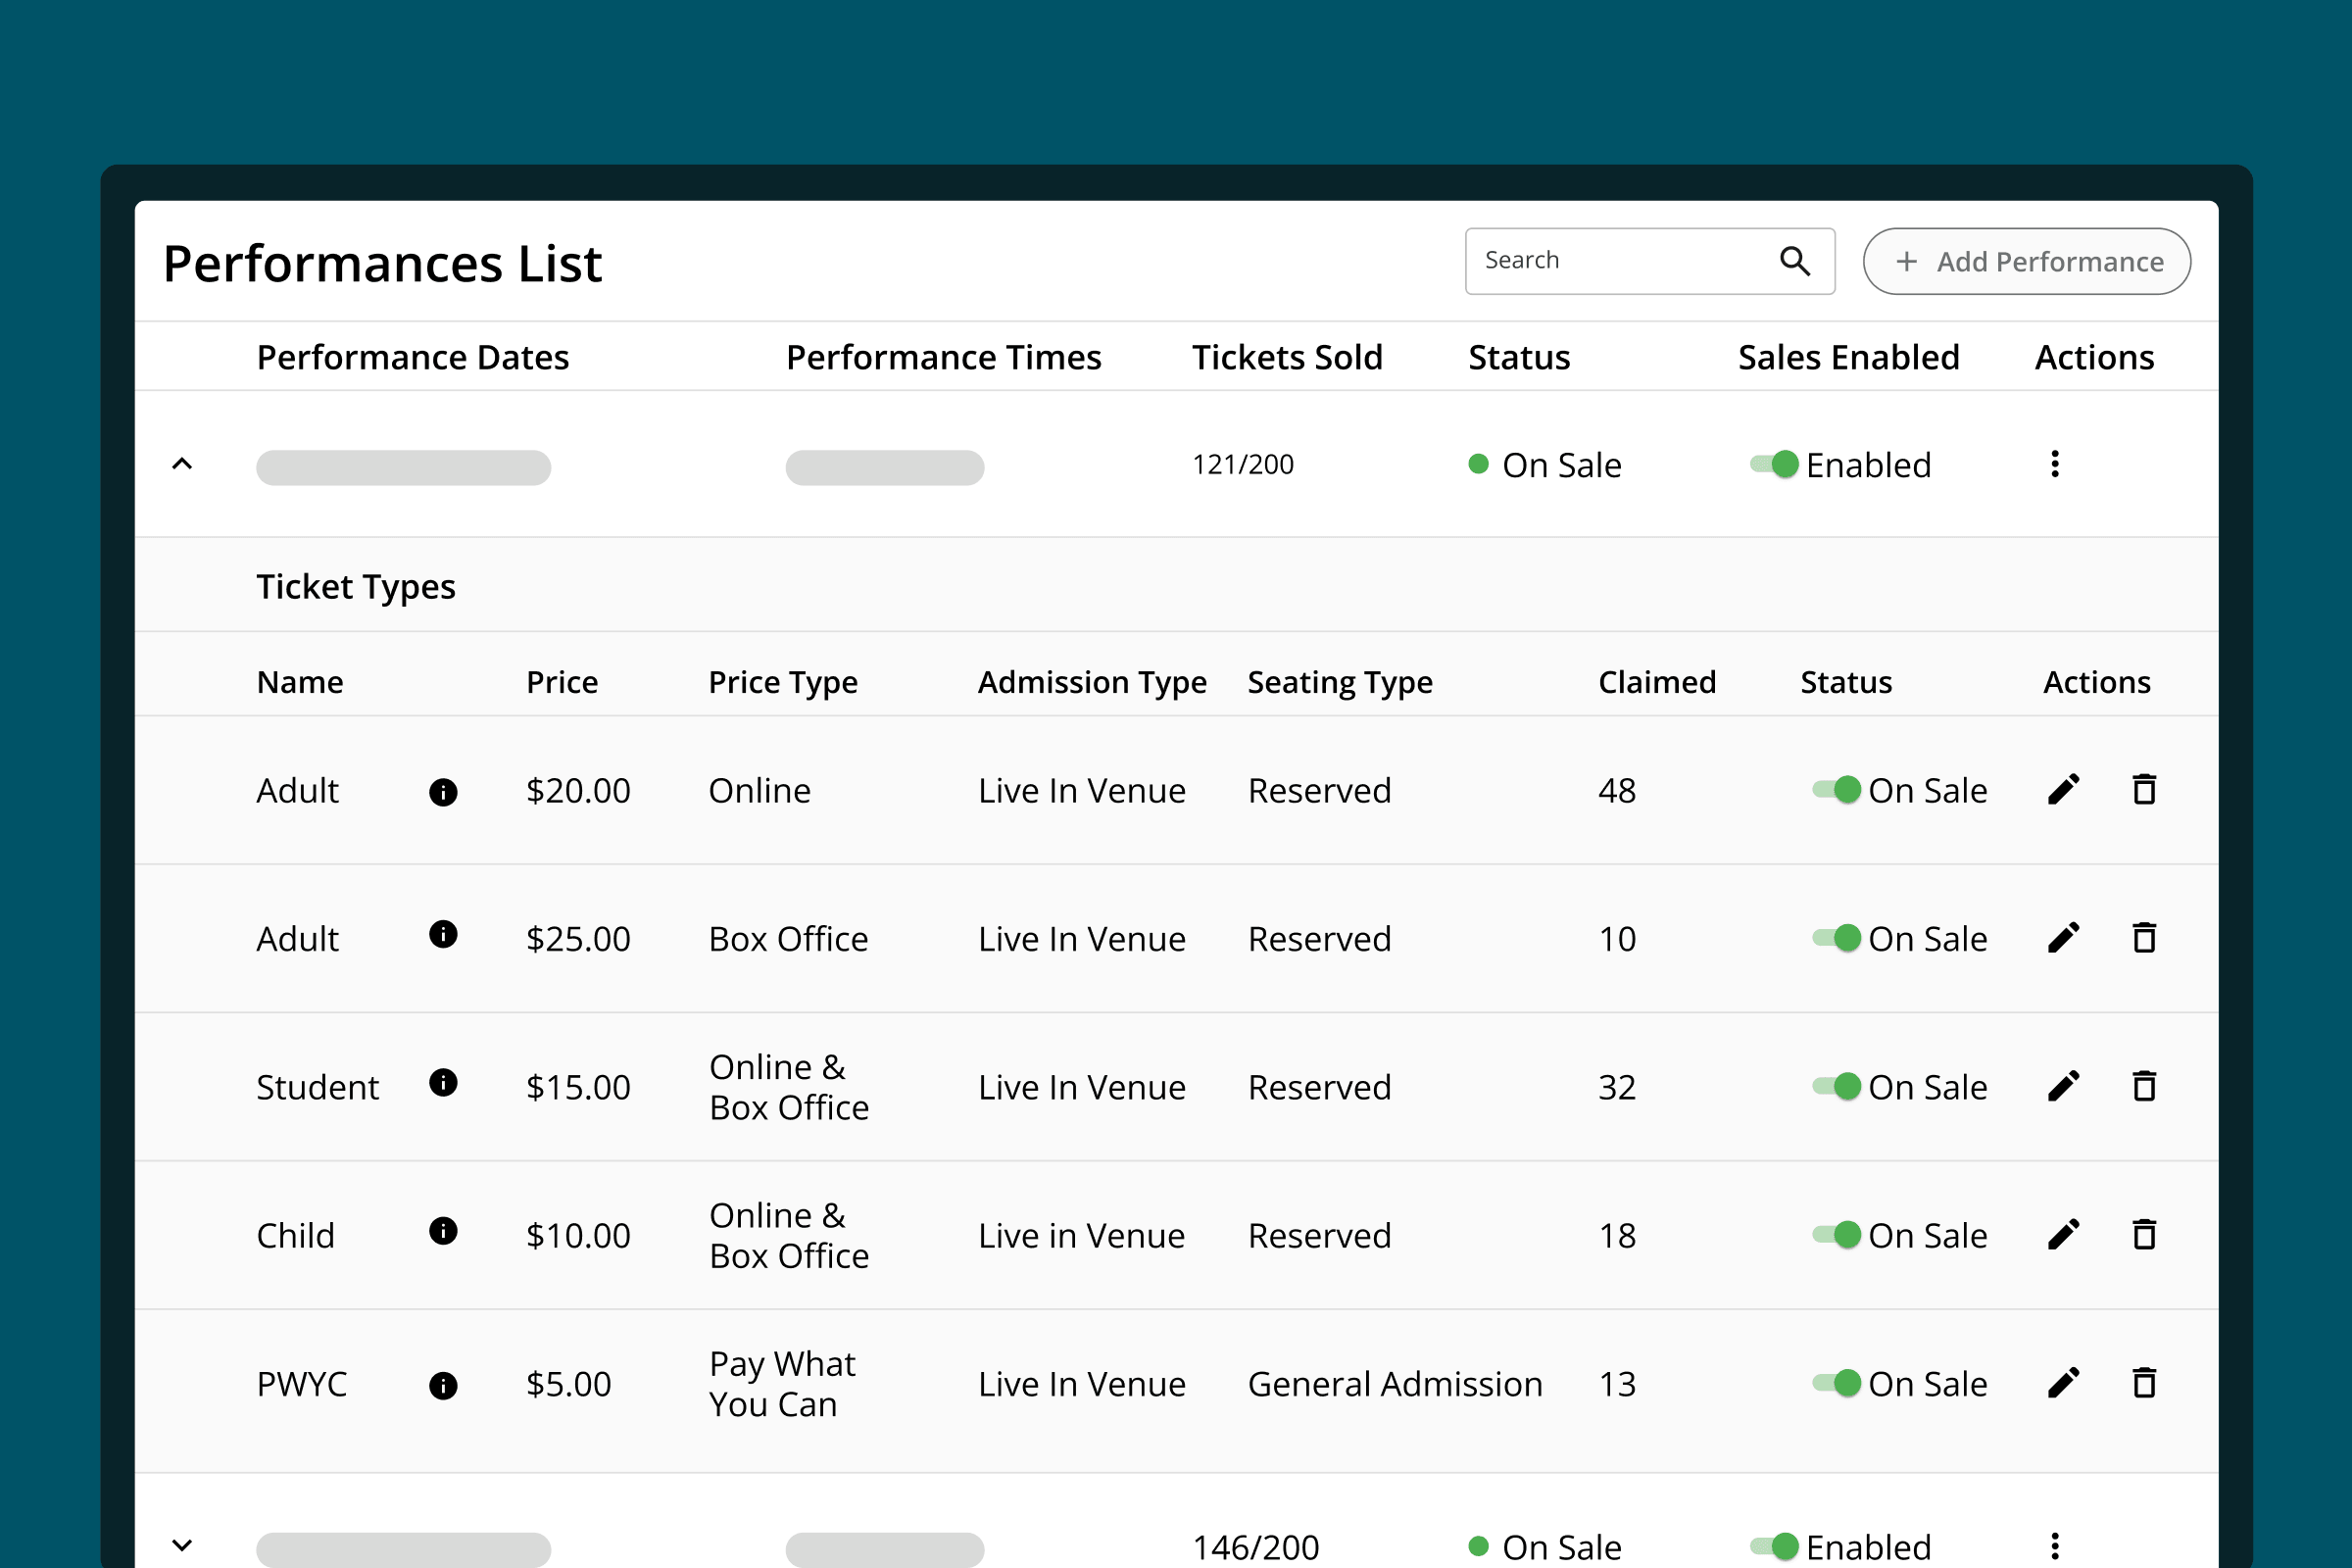
Task: Click the Ticket Types section heading
Action: tap(356, 587)
